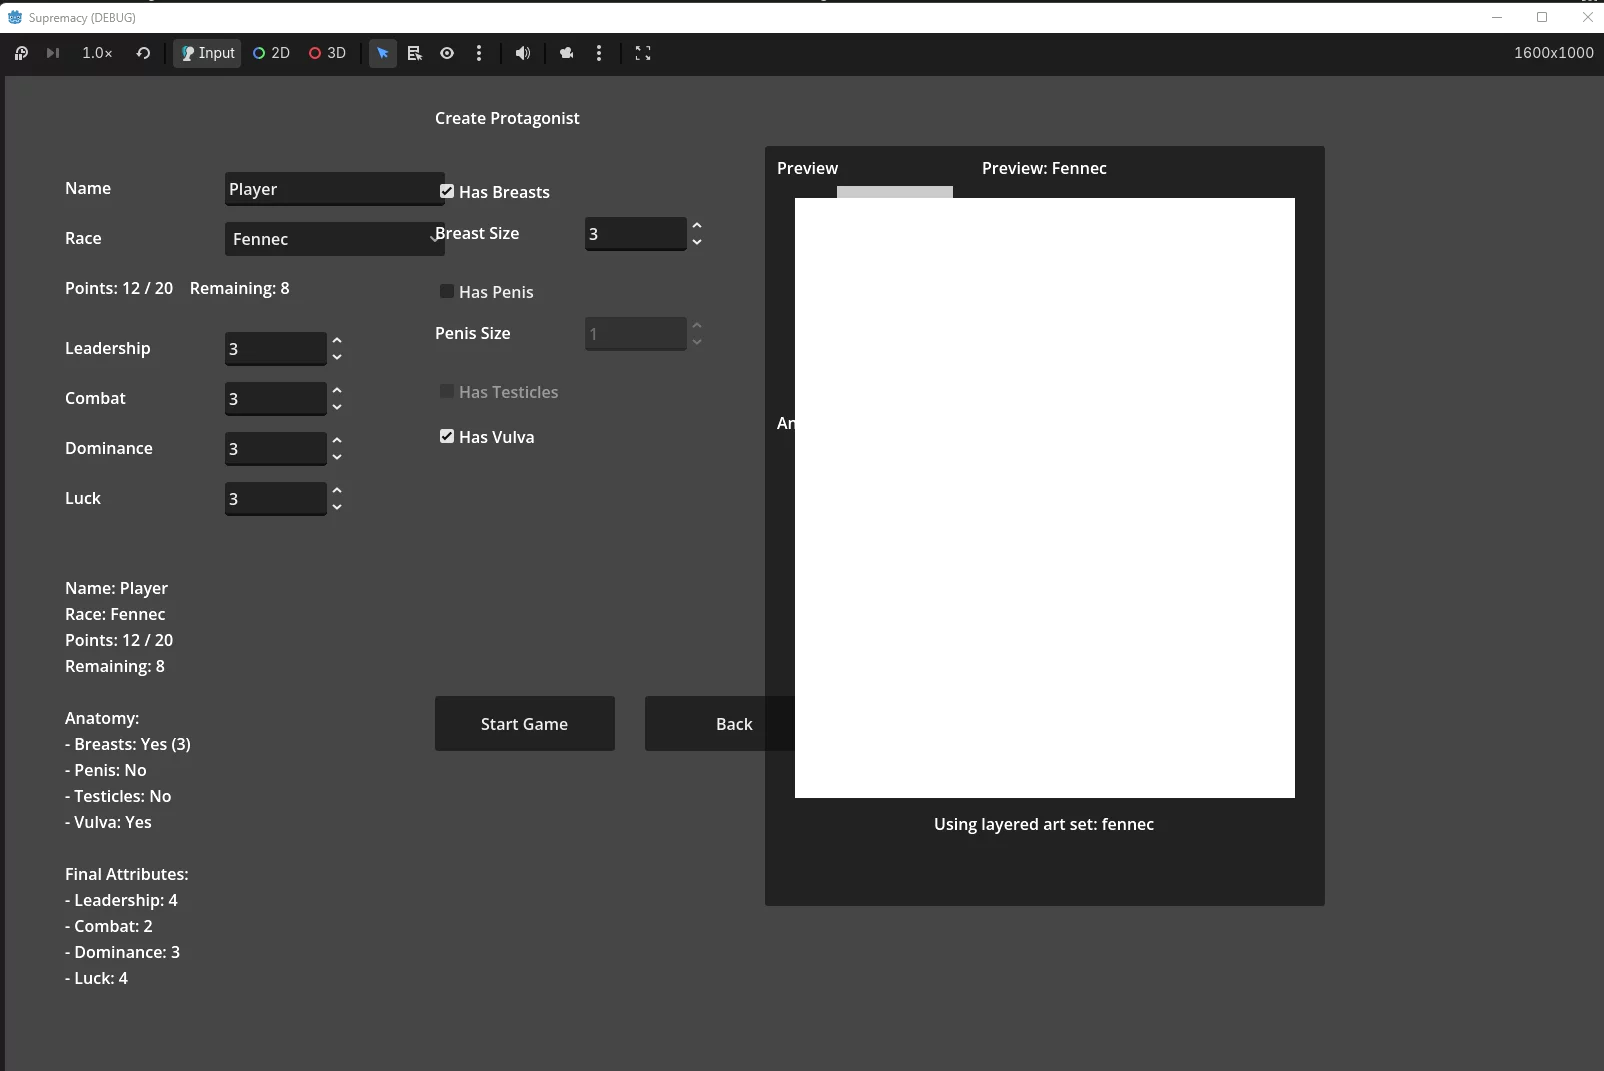Uncheck the Has Breasts checkbox
The image size is (1604, 1071).
(x=447, y=191)
